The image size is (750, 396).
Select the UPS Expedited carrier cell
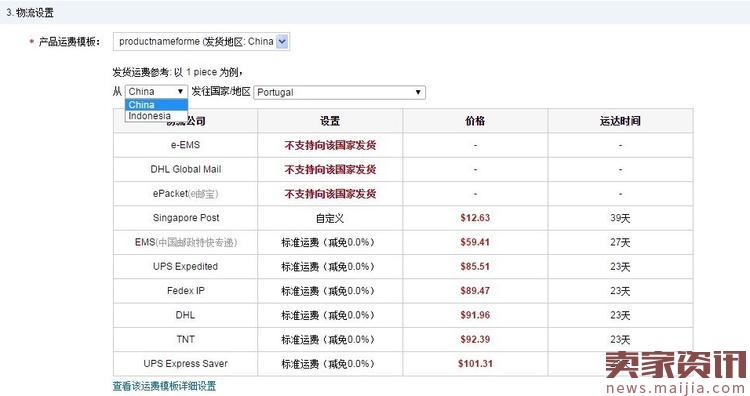186,266
